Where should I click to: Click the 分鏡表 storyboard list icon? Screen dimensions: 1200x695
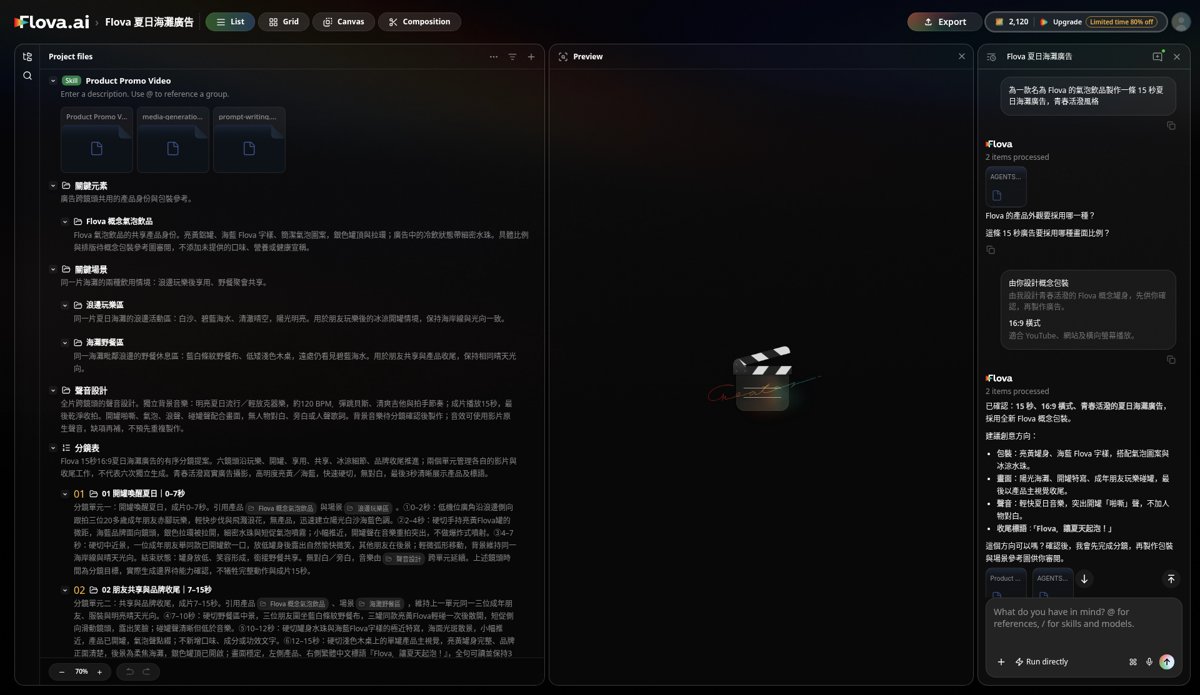[x=66, y=448]
